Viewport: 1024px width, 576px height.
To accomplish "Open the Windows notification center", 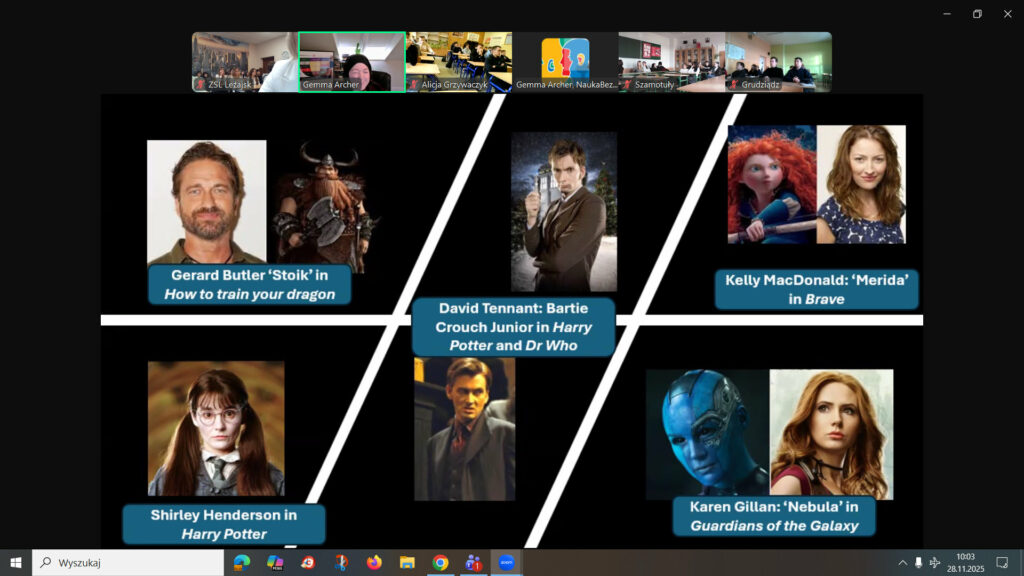I will click(1002, 563).
